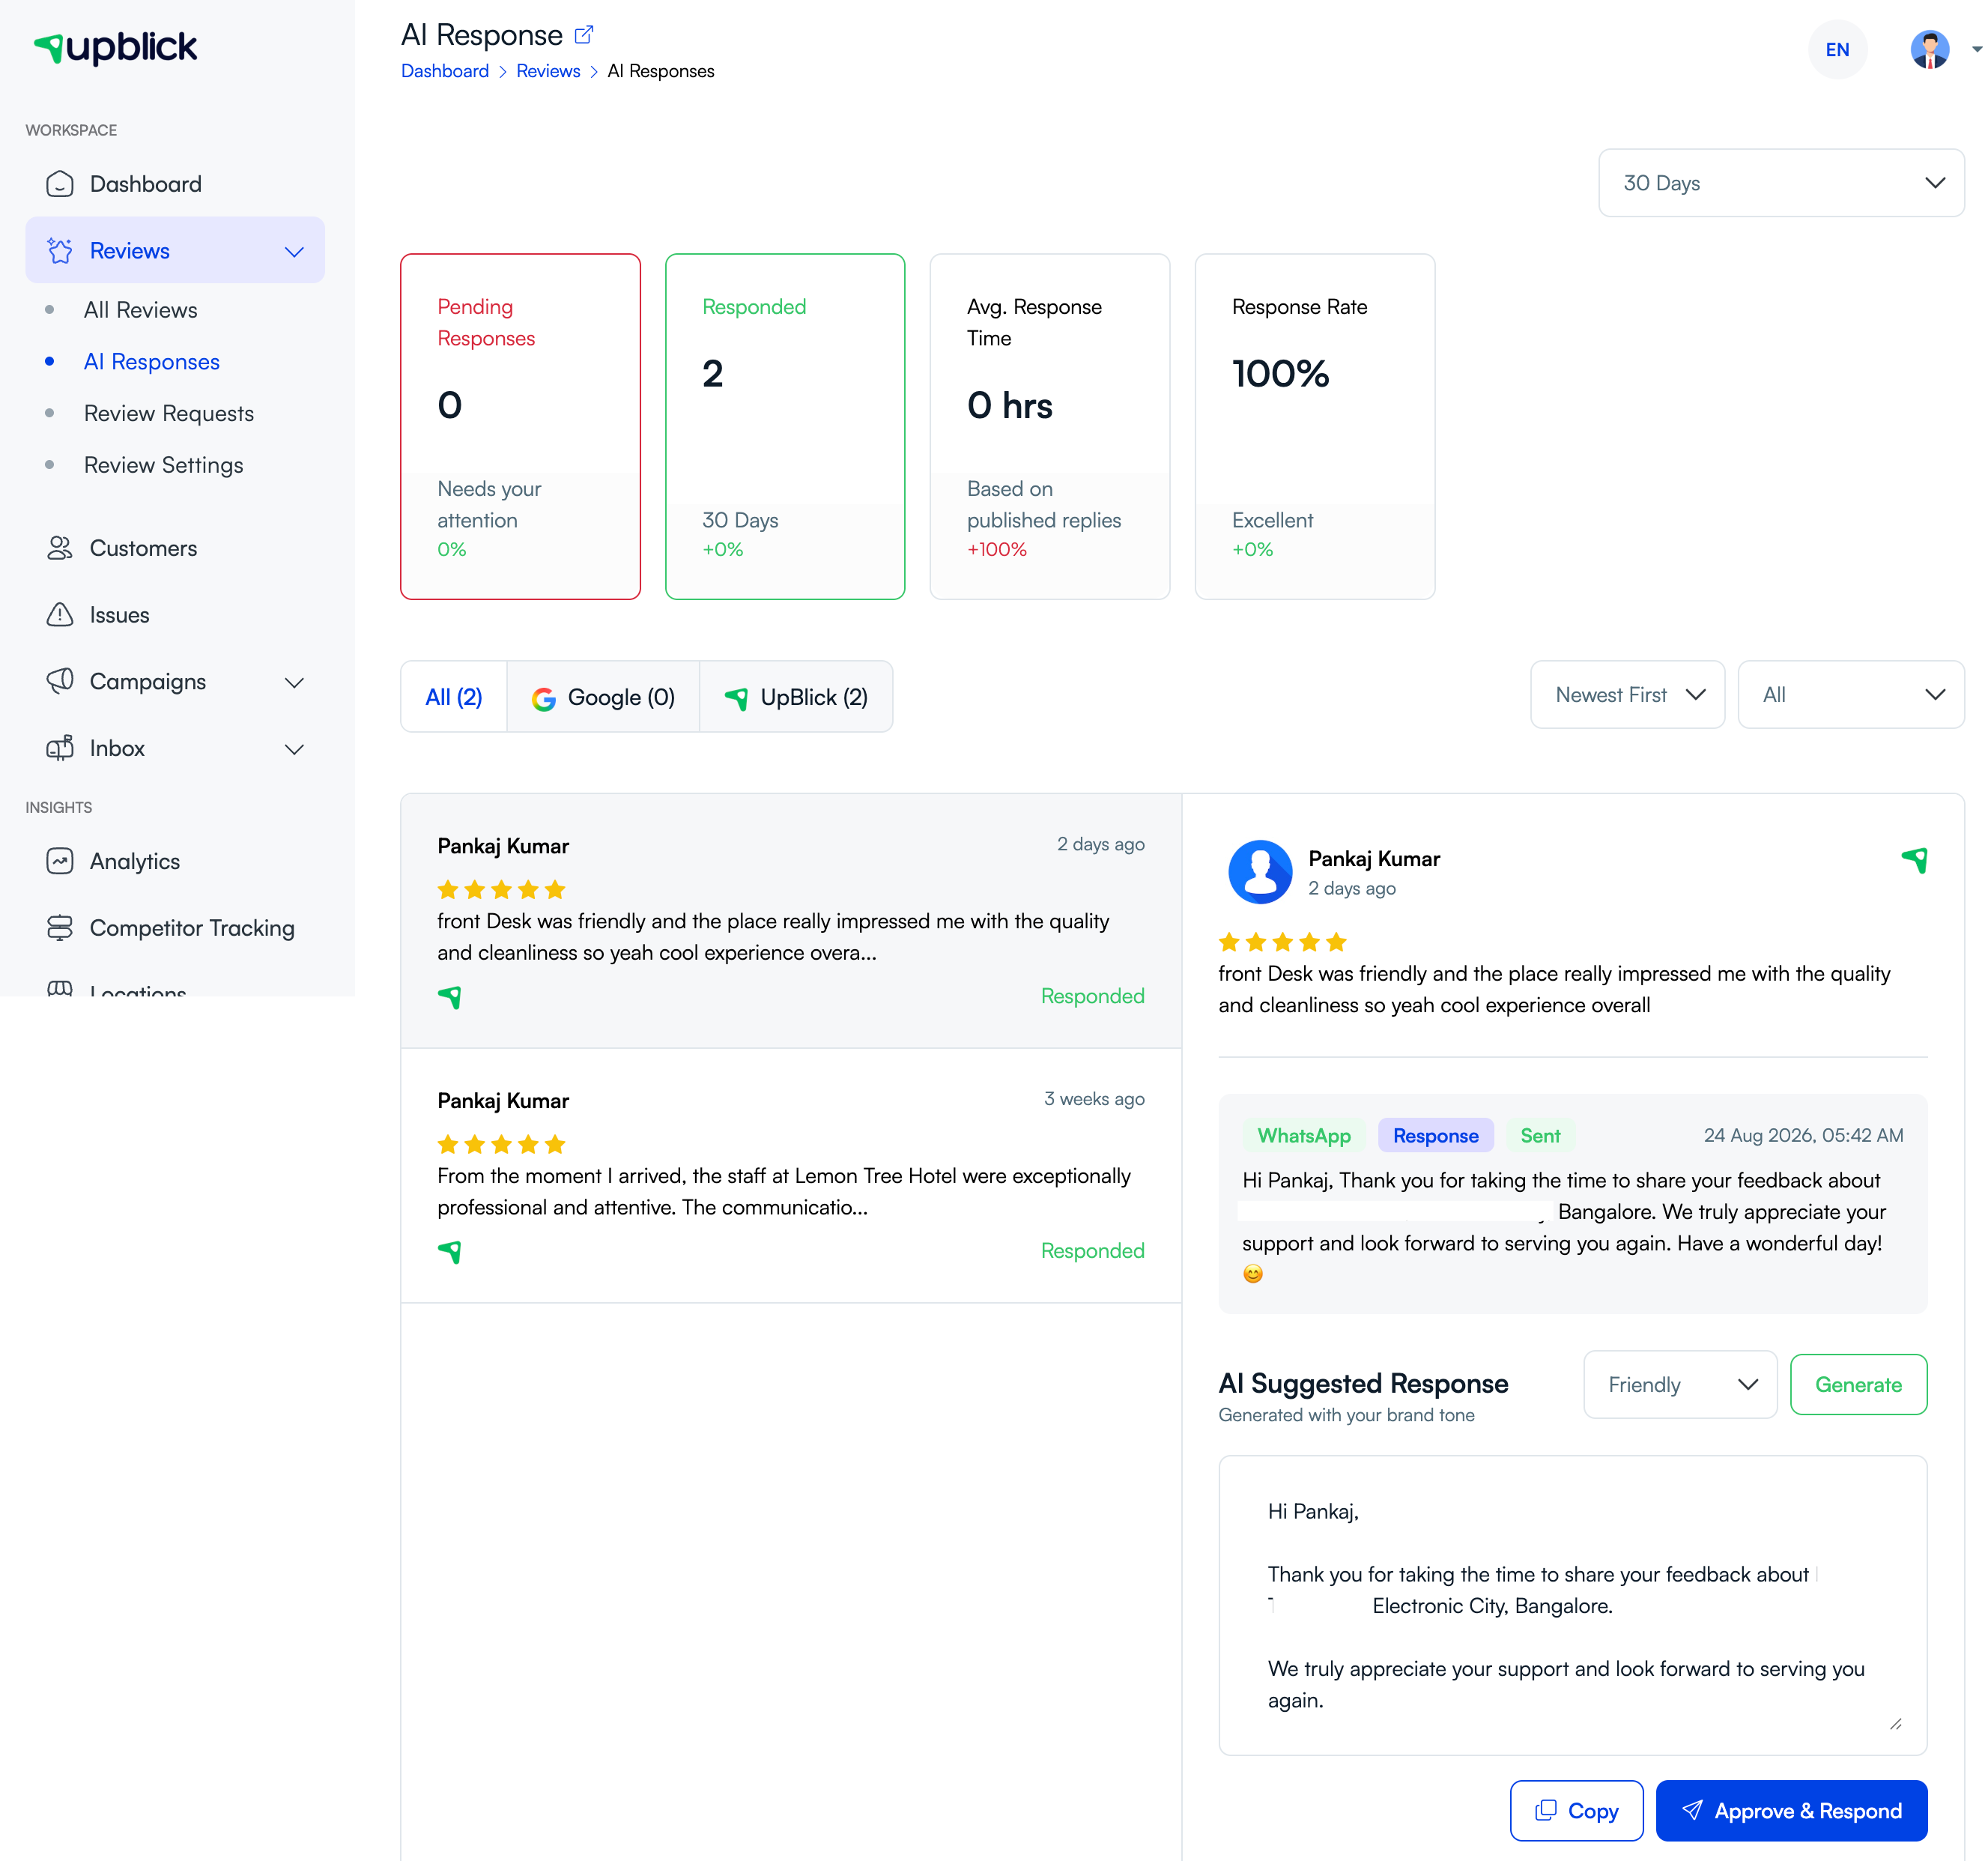Viewport: 1988px width, 1861px height.
Task: Click the Generate button
Action: (1858, 1384)
